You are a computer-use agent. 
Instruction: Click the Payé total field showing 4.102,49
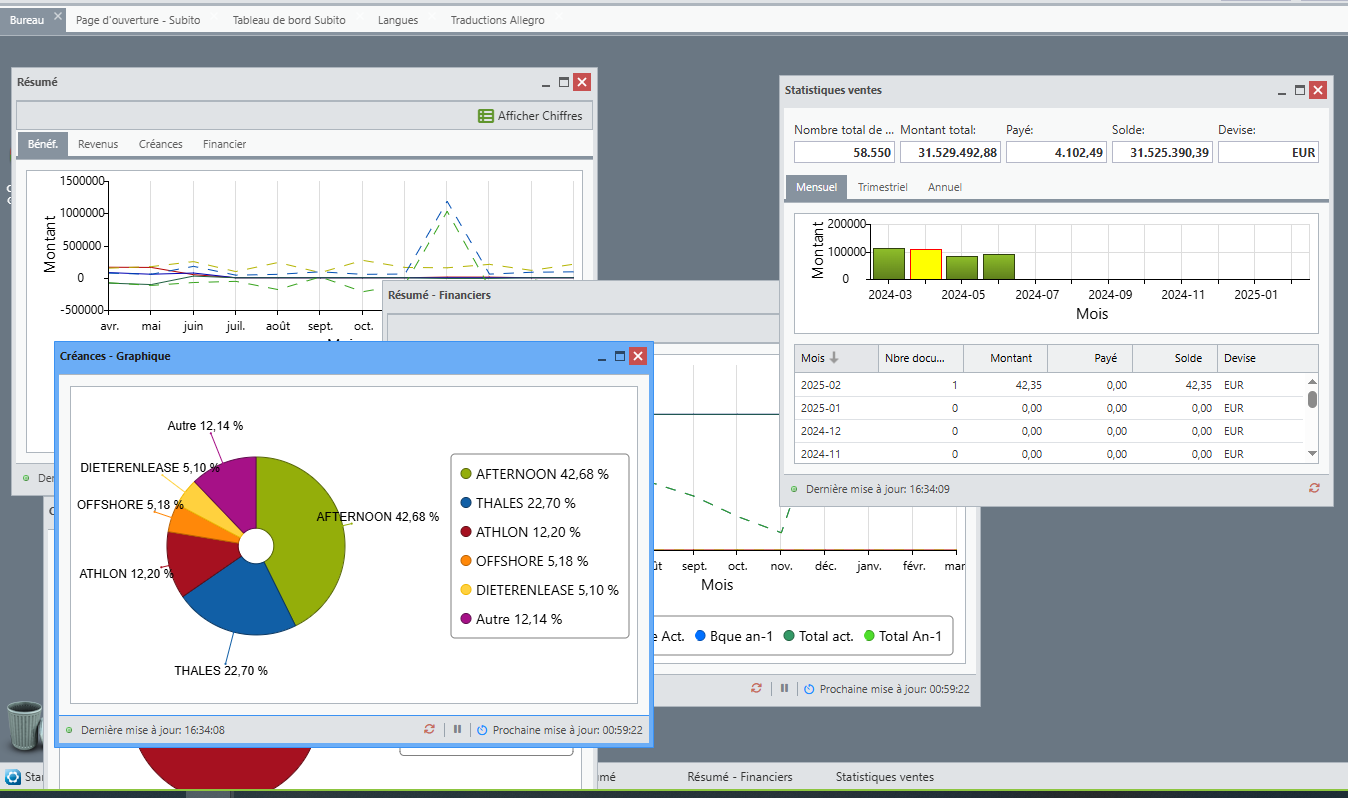pyautogui.click(x=1057, y=152)
